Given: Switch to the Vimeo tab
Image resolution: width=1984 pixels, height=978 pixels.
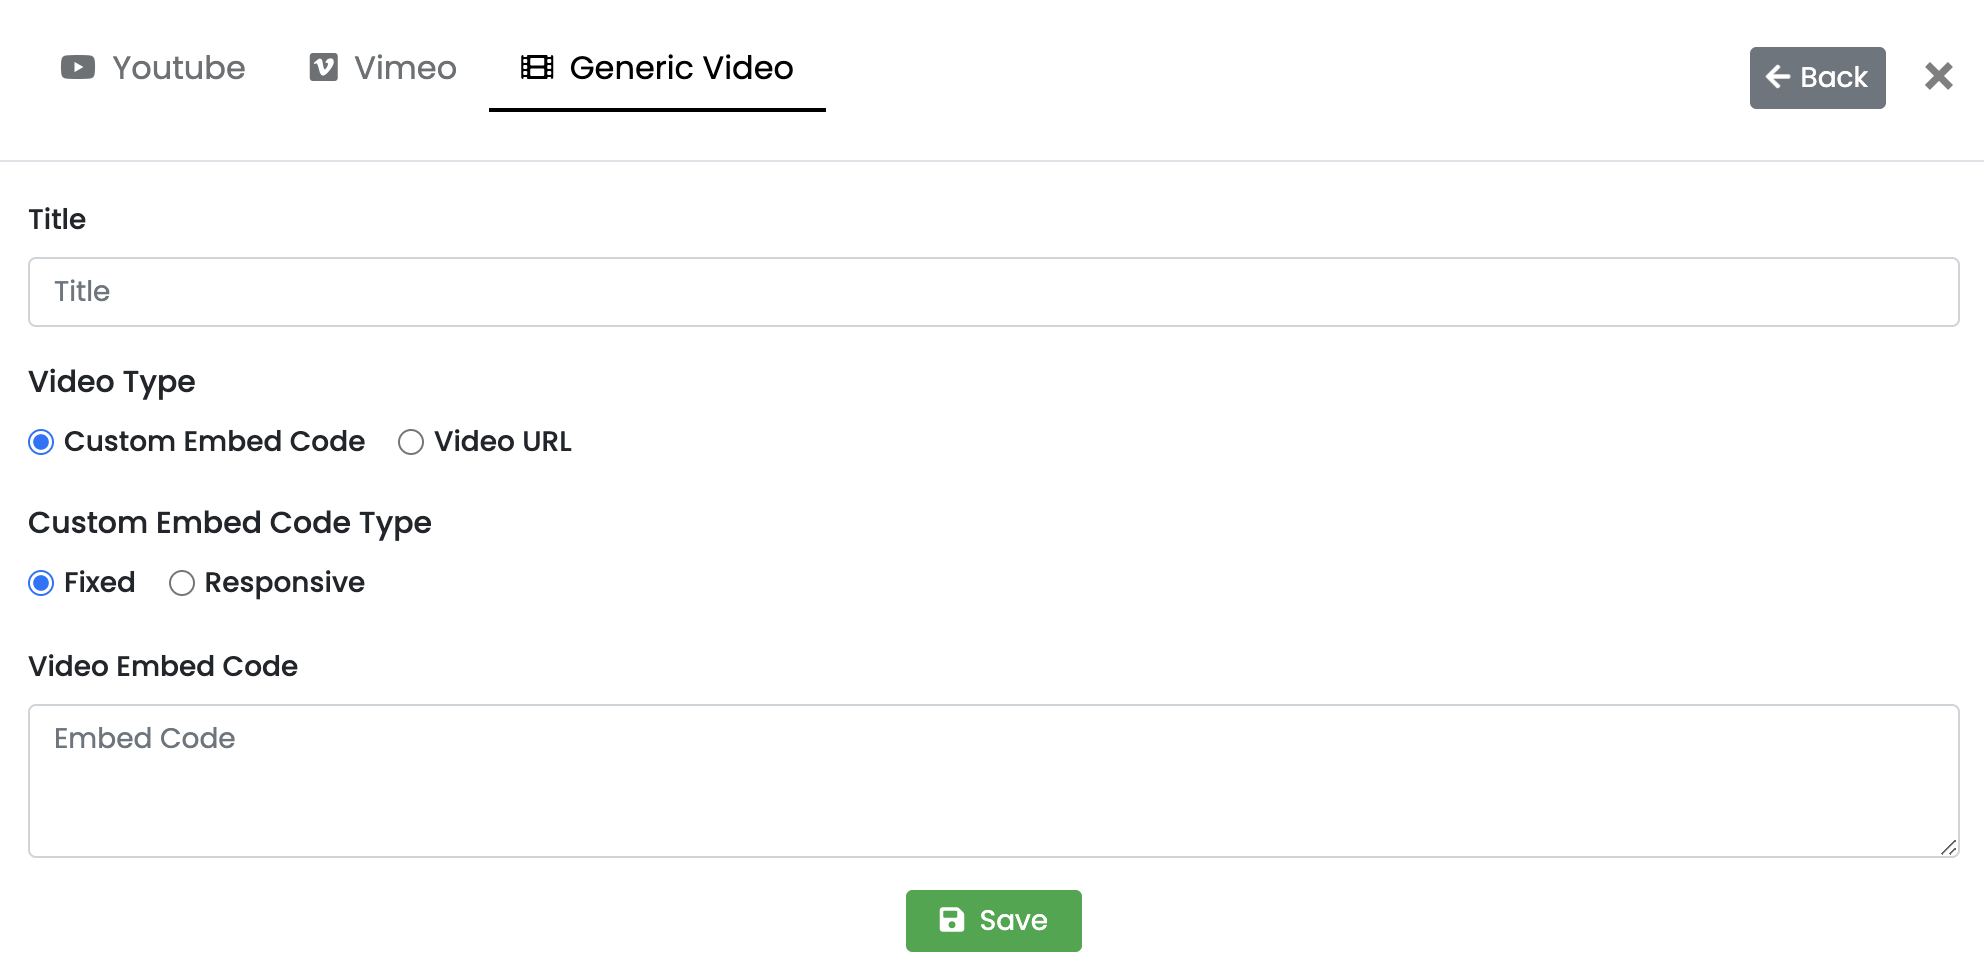Looking at the screenshot, I should (382, 66).
